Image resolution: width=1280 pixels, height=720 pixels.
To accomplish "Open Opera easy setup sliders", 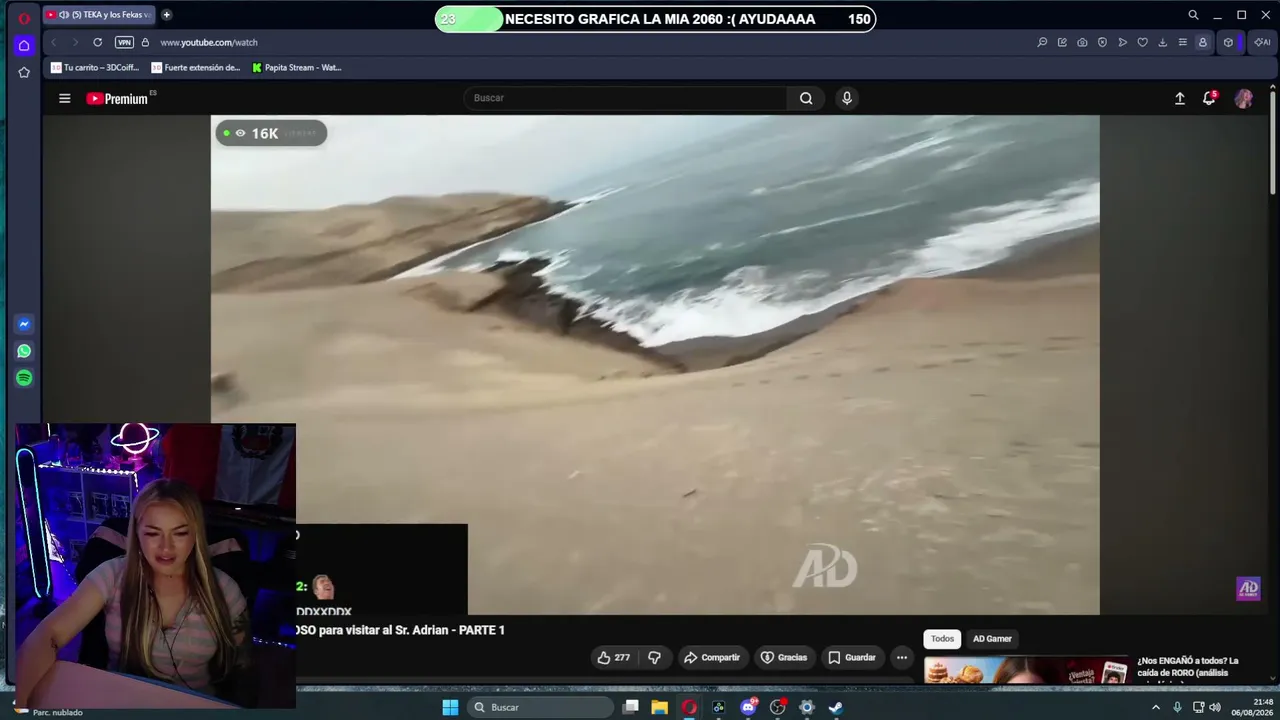I will pyautogui.click(x=1182, y=42).
